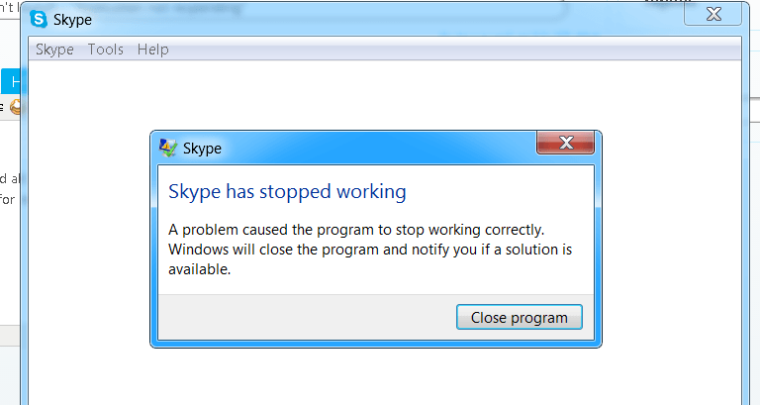Viewport: 760px width, 405px height.
Task: Dismiss the error dialog with its red X
Action: pos(566,144)
